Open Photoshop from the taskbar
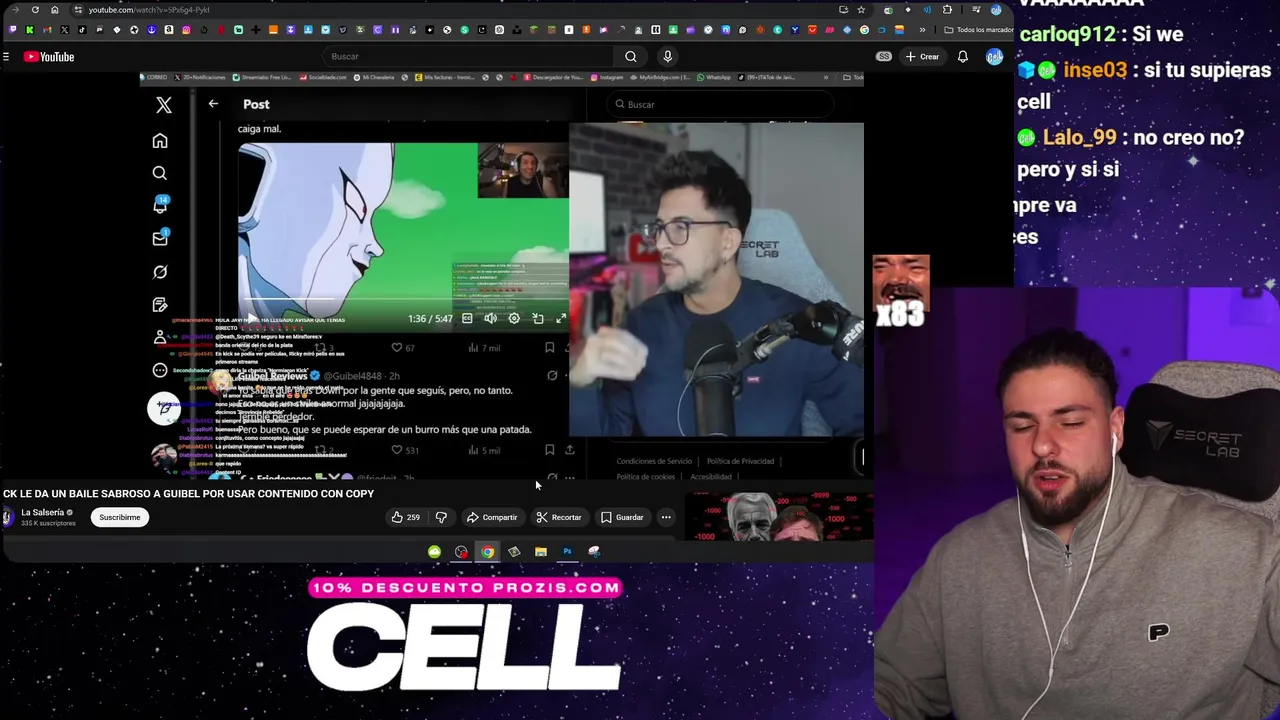This screenshot has width=1280, height=720. tap(567, 552)
